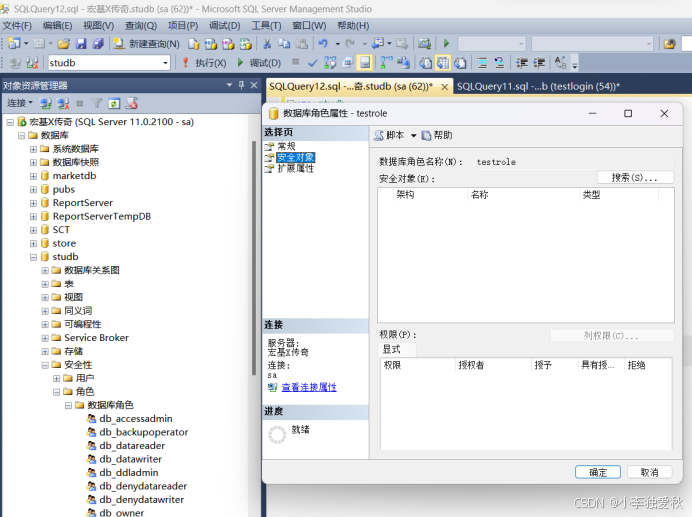Click the 取消 Cancel button
692x517 pixels.
[x=649, y=472]
